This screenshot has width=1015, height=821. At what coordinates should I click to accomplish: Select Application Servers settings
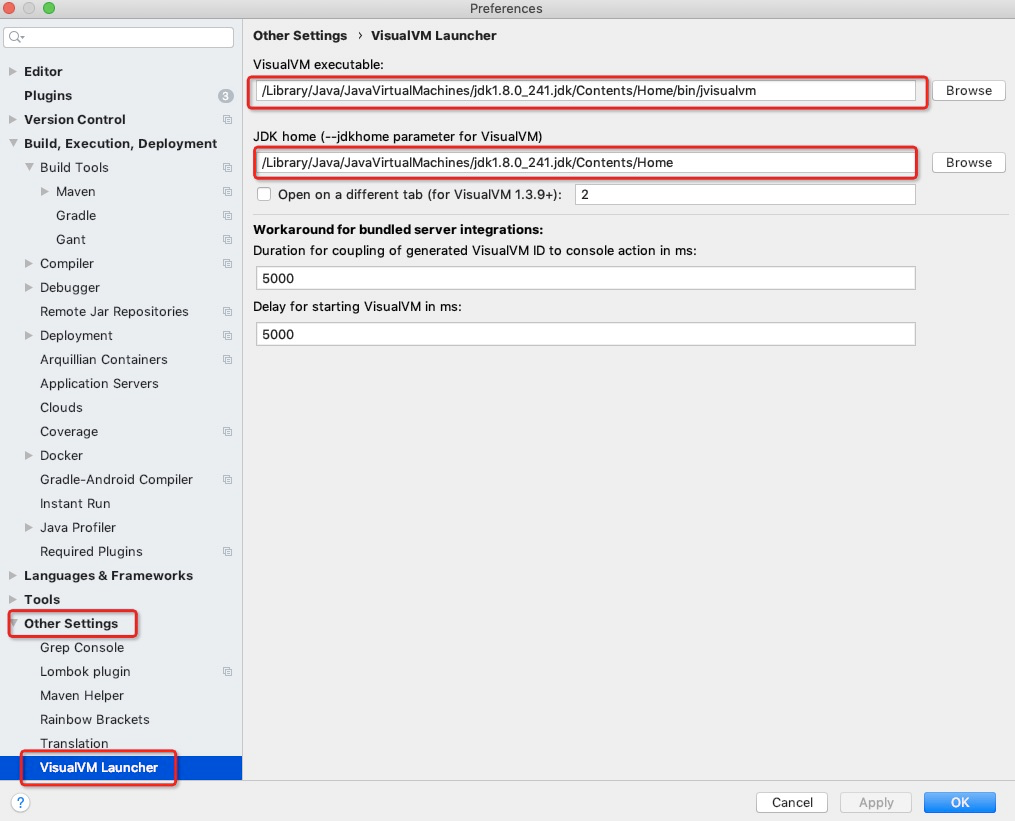pyautogui.click(x=99, y=383)
